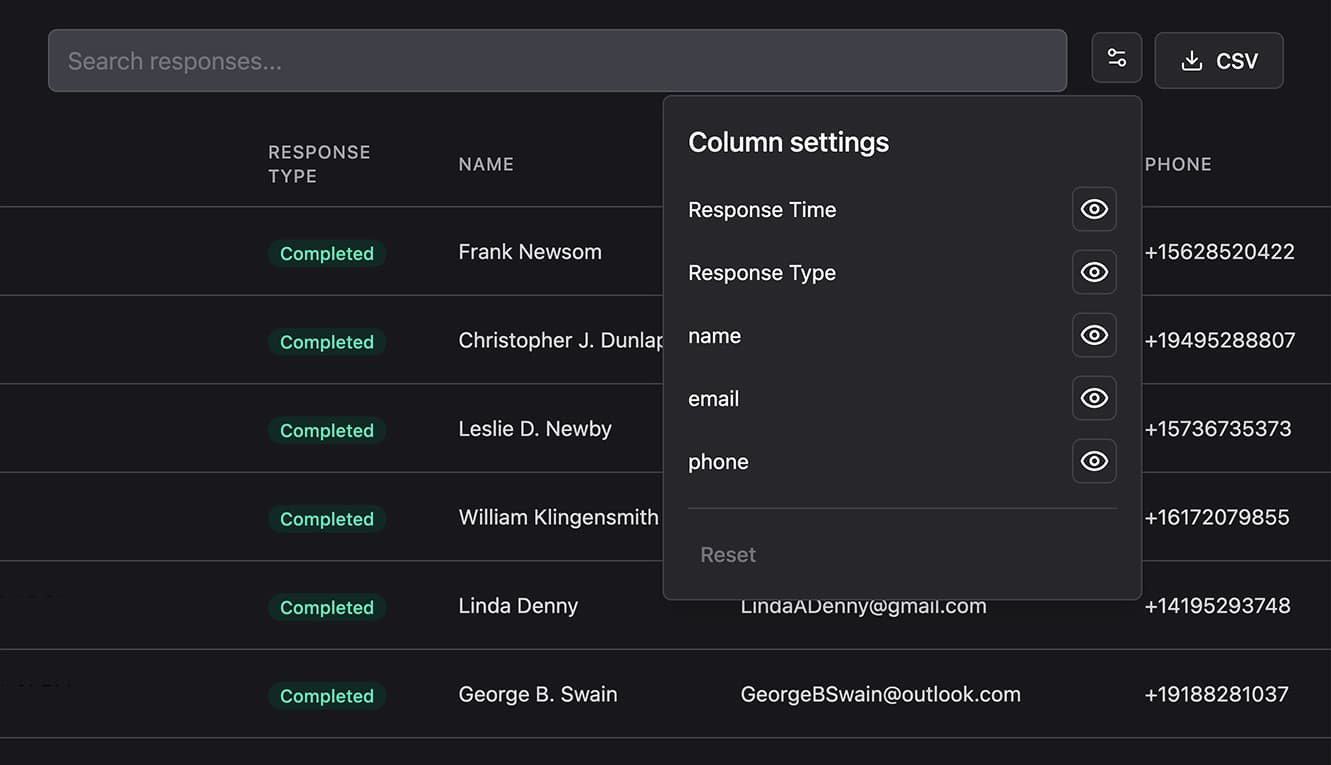Click the download icon inside the CSV button

(1191, 60)
